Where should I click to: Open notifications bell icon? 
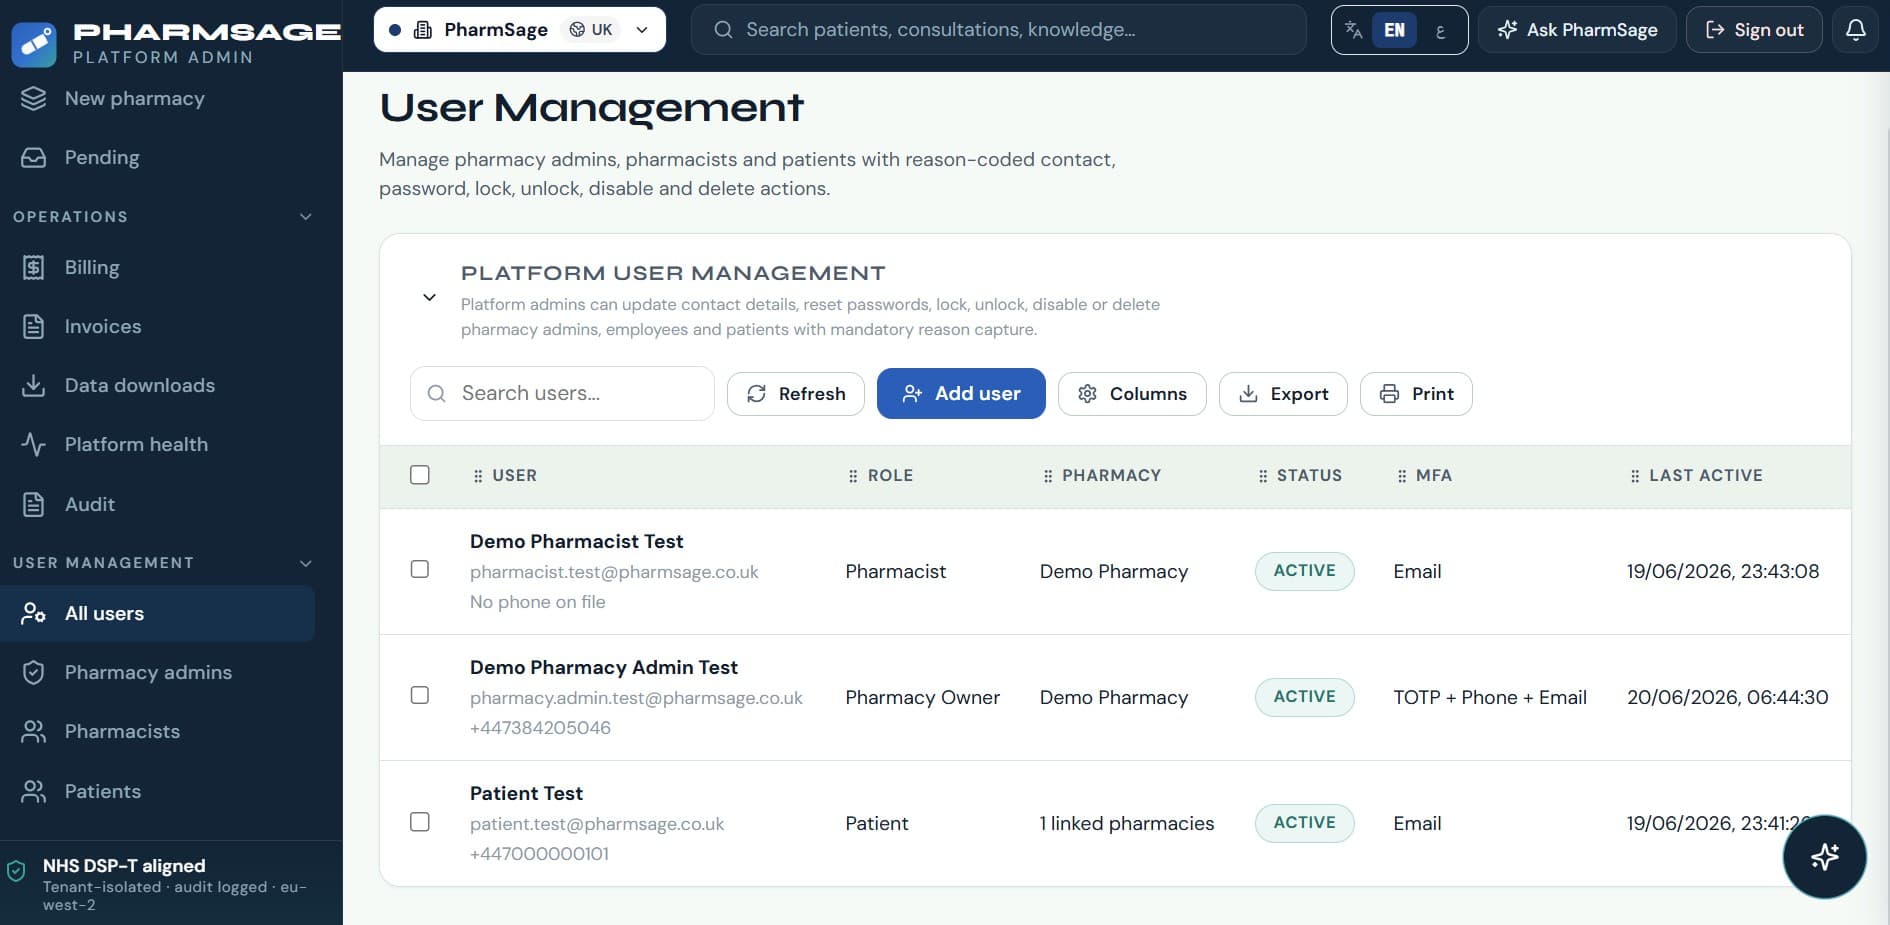coord(1855,30)
